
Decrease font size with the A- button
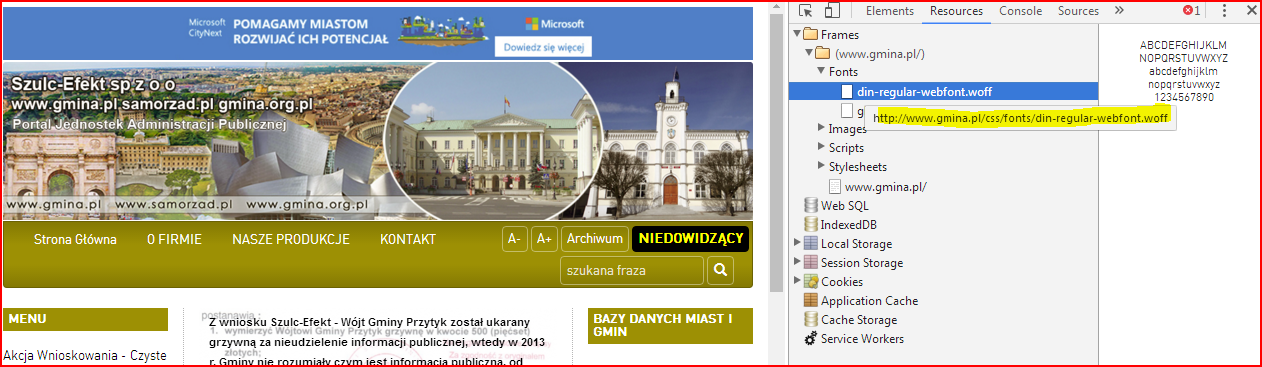pyautogui.click(x=514, y=239)
